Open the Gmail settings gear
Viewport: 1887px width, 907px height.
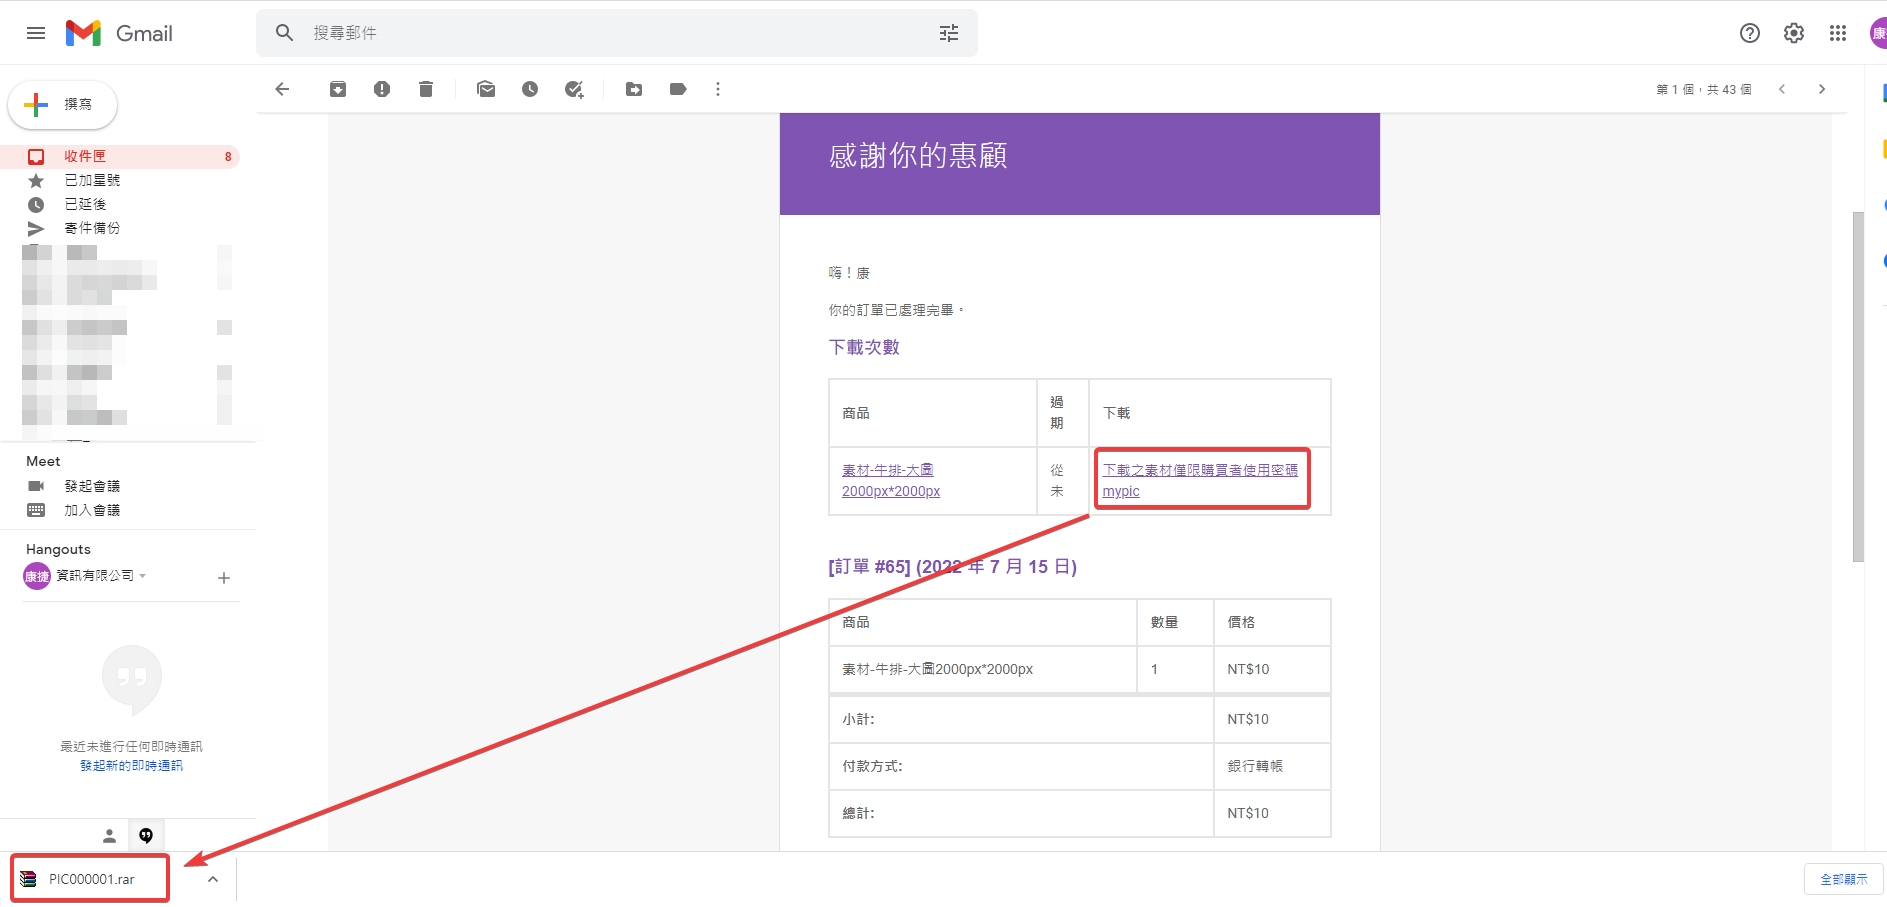pos(1793,33)
